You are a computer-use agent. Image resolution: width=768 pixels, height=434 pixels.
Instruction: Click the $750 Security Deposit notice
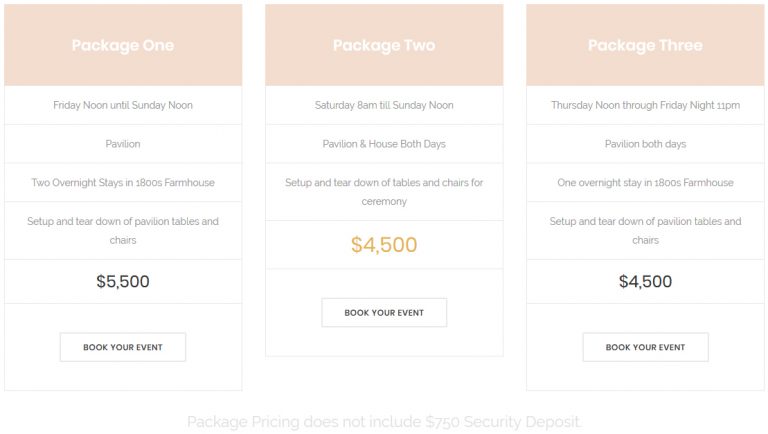pos(384,422)
